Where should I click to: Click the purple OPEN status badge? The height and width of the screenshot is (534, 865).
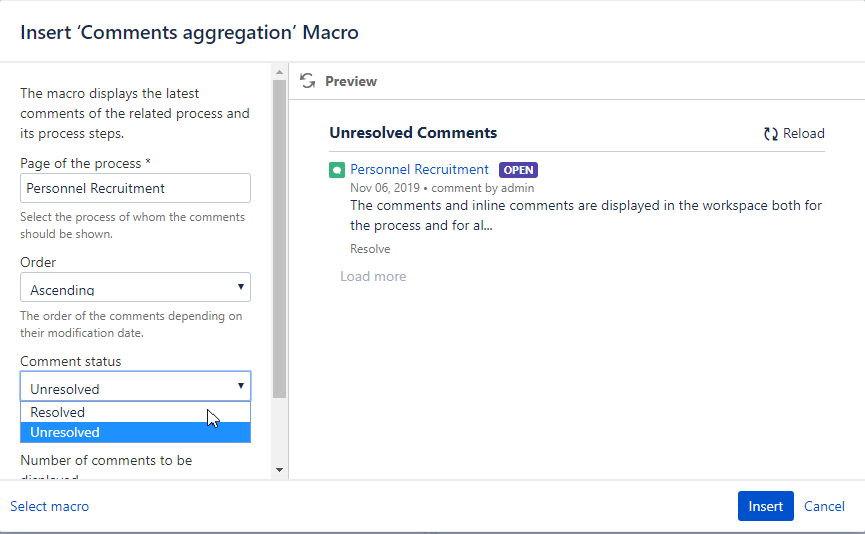518,170
